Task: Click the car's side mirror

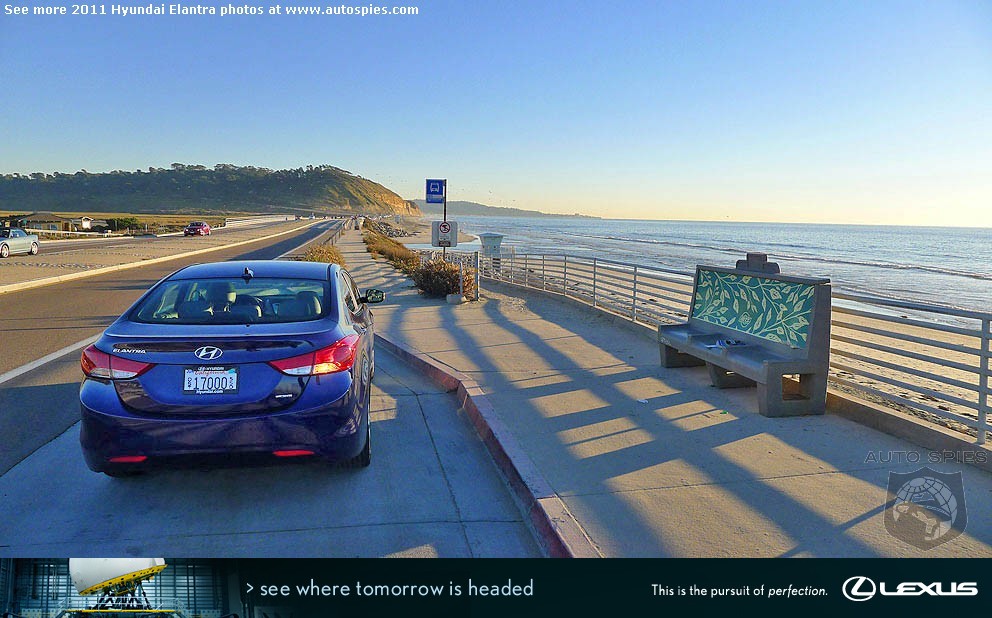Action: pyautogui.click(x=373, y=295)
